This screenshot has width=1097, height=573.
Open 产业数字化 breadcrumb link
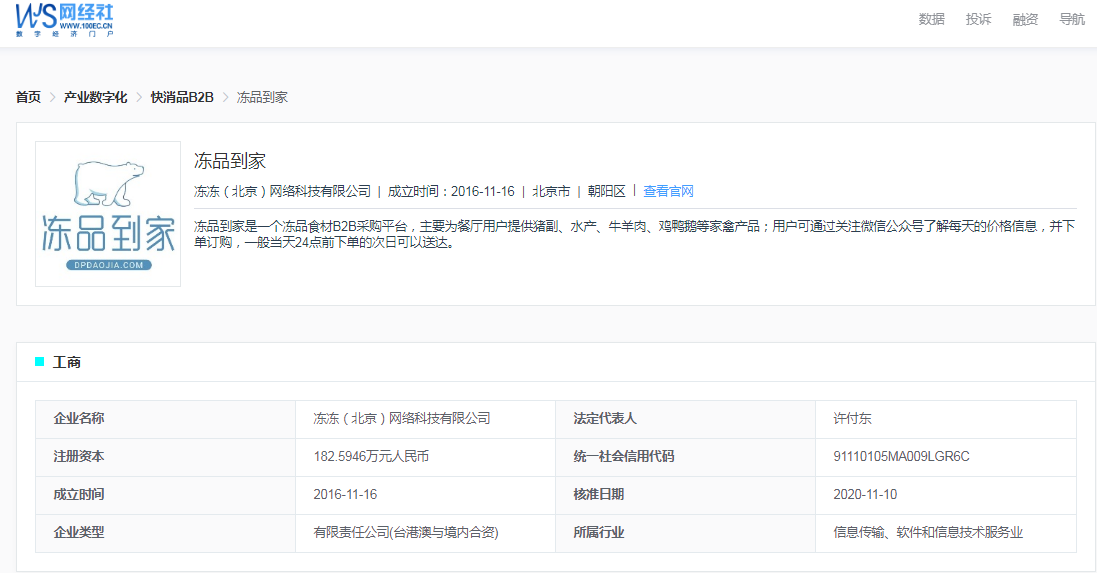[x=95, y=97]
